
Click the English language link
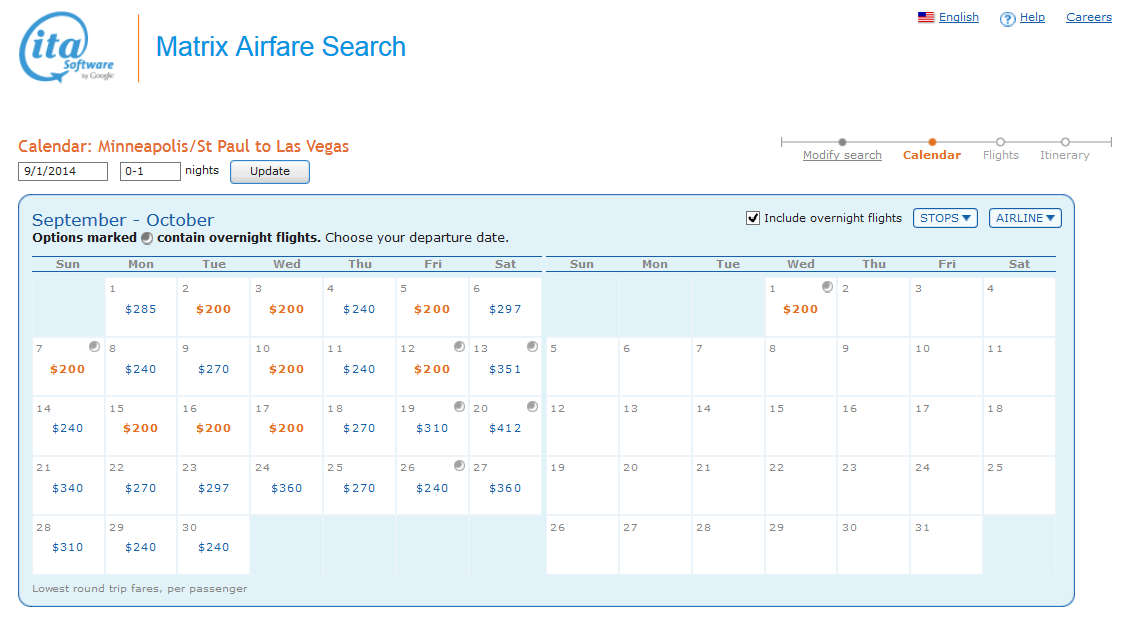(958, 17)
